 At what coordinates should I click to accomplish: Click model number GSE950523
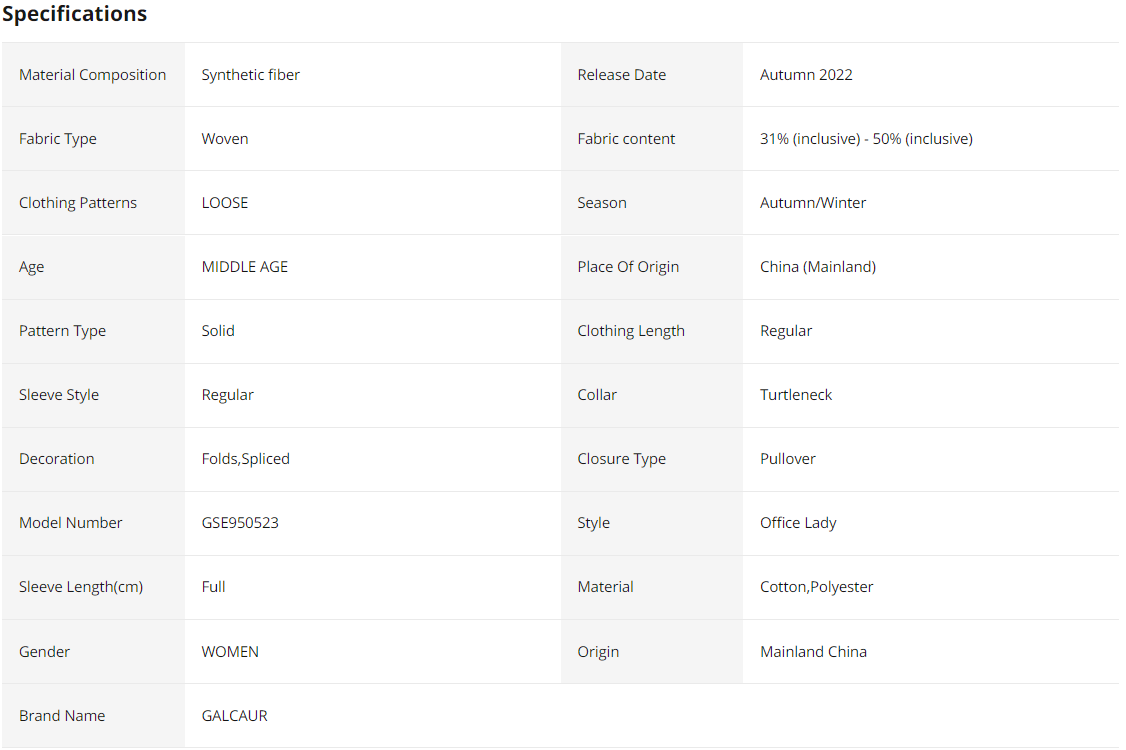click(240, 523)
